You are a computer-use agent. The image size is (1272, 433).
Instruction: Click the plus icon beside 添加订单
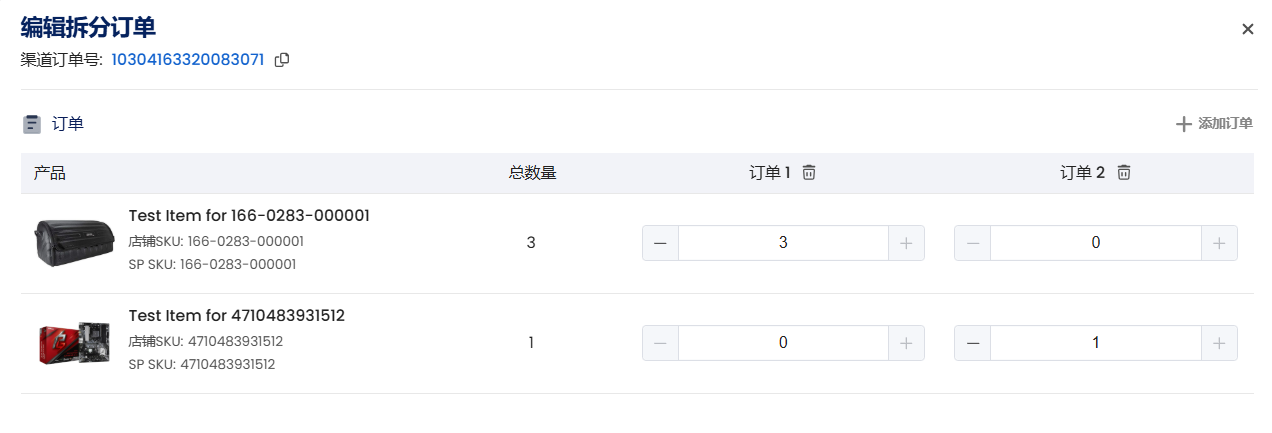pyautogui.click(x=1184, y=124)
